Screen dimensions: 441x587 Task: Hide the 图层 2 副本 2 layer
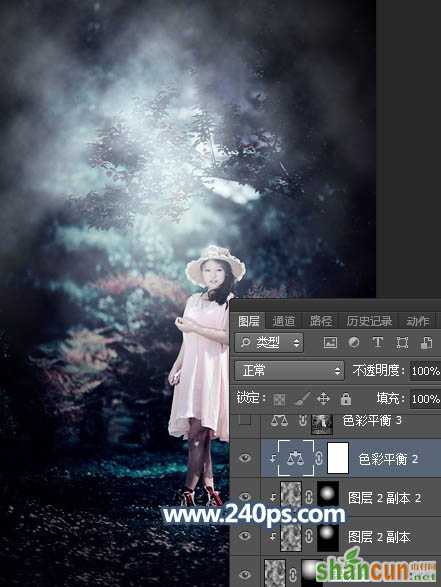pos(245,497)
